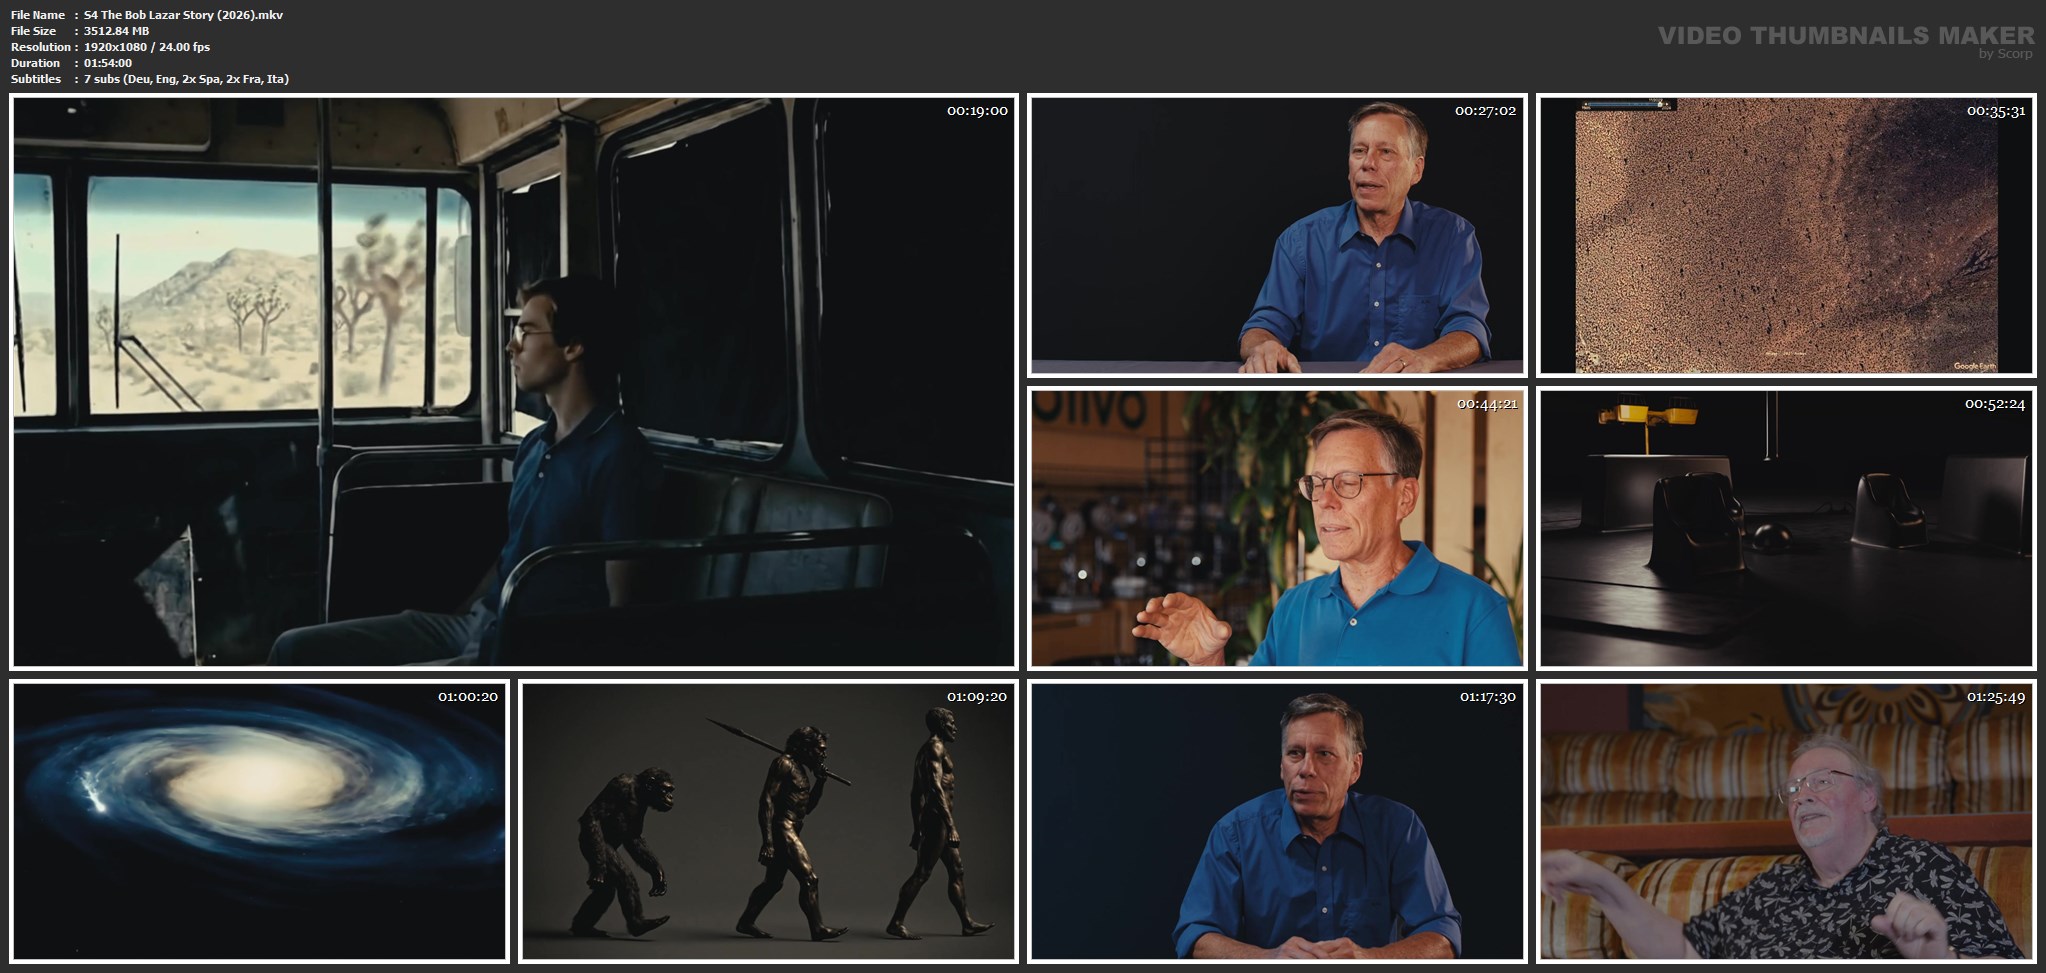Click the 01:25:49 timestamp label
Viewport: 2046px width, 973px height.
[1995, 697]
